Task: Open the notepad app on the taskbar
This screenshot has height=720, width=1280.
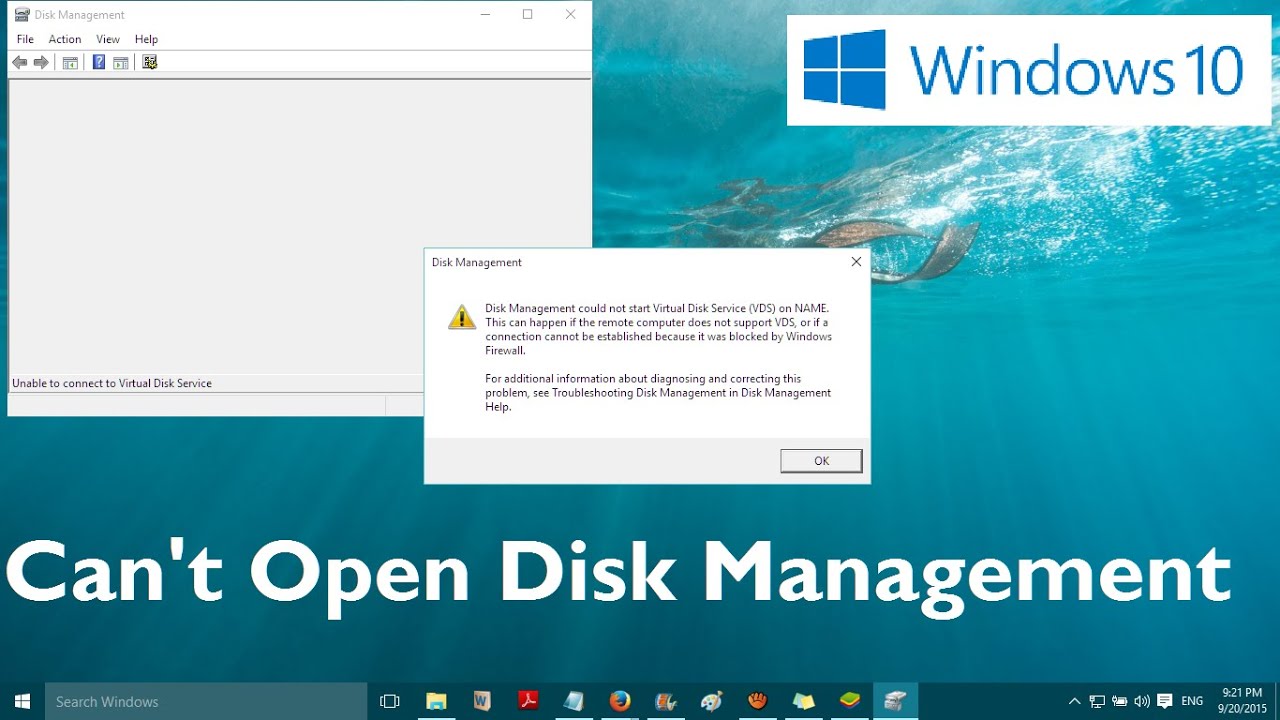Action: pos(574,701)
